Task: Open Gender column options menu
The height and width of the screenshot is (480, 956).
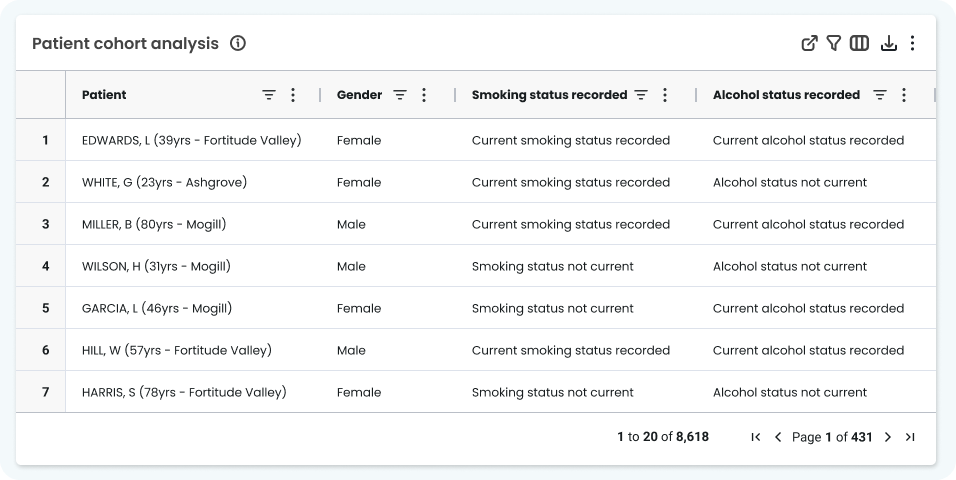Action: [424, 95]
